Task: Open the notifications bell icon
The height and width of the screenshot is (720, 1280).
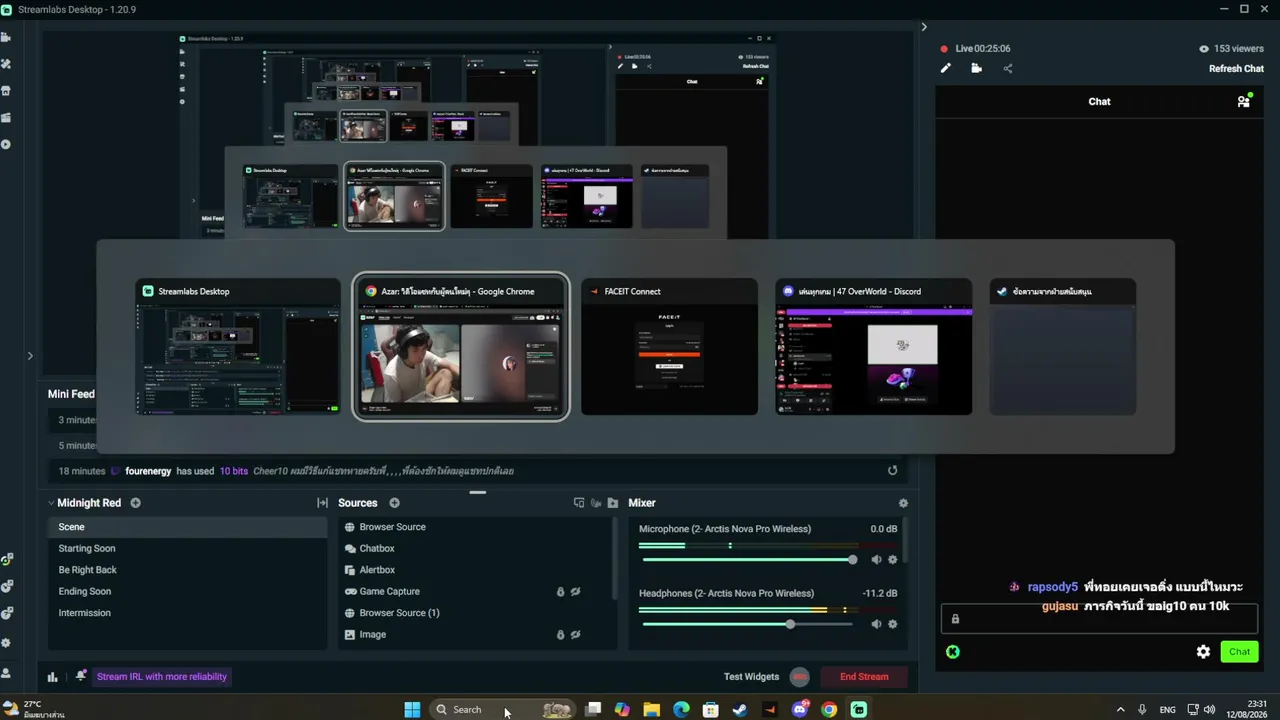Action: click(x=81, y=676)
